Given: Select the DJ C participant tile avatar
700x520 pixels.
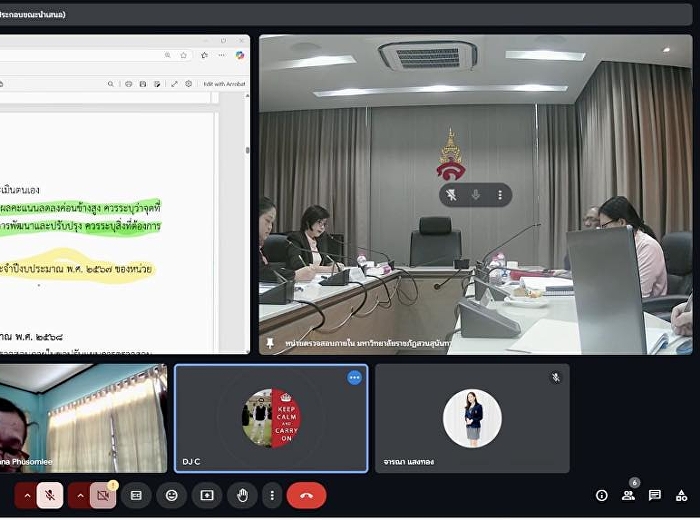Looking at the screenshot, I should point(271,418).
